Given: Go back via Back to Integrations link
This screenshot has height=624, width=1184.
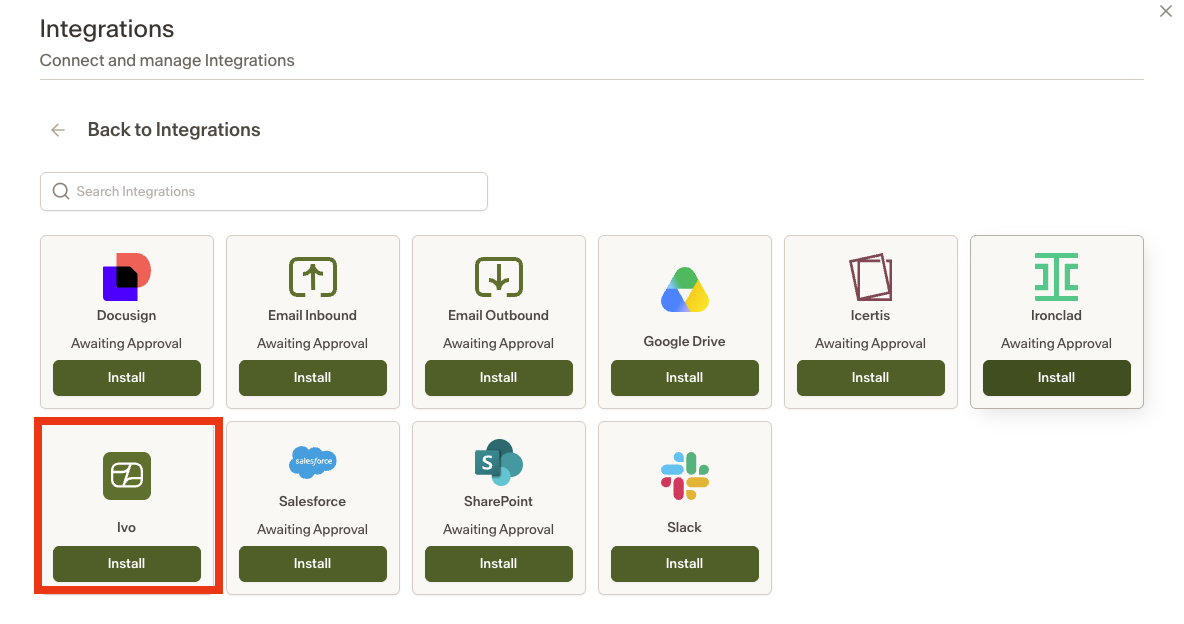Looking at the screenshot, I should (174, 130).
